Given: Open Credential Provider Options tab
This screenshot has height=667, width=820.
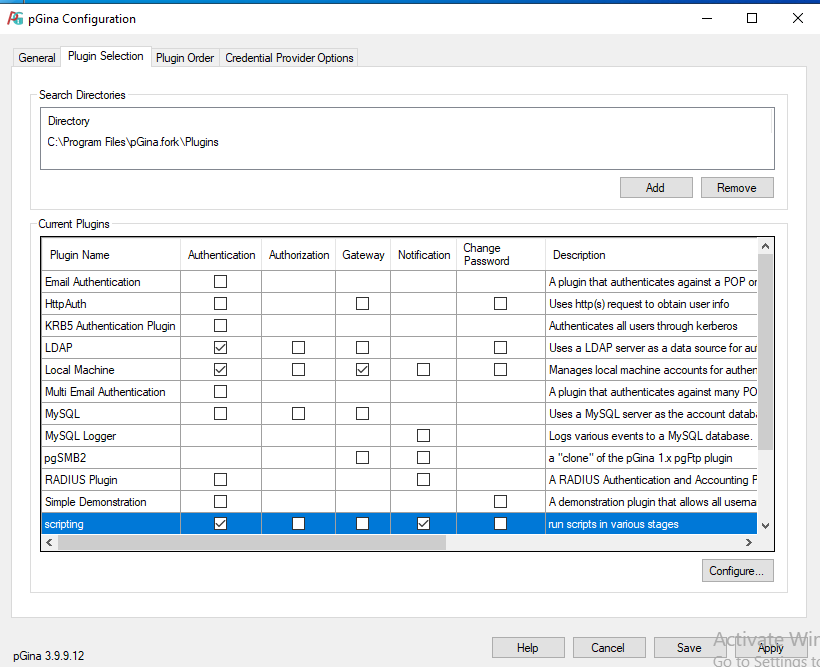Looking at the screenshot, I should coord(289,58).
